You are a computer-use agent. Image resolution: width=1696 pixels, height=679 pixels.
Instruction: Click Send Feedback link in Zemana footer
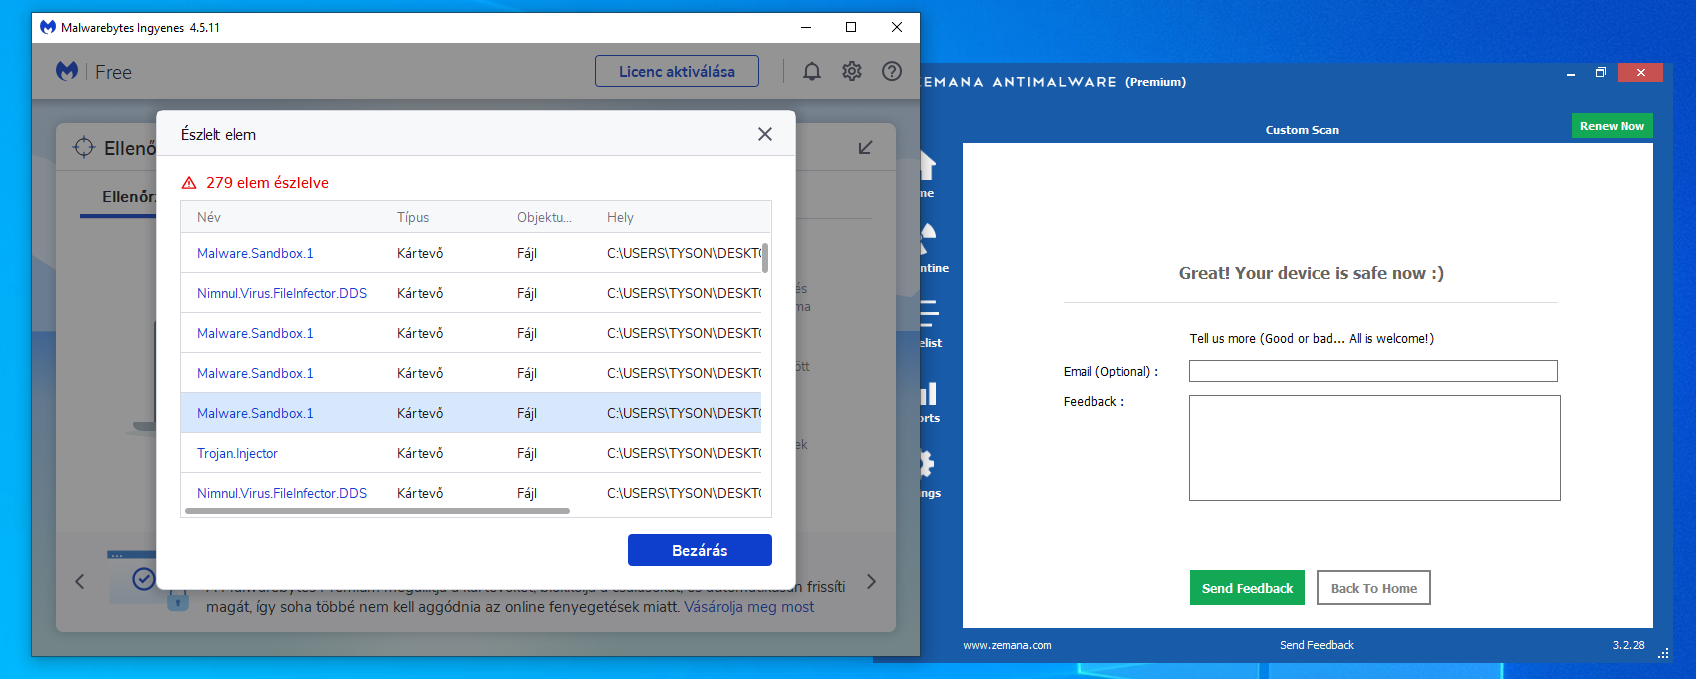tap(1317, 645)
